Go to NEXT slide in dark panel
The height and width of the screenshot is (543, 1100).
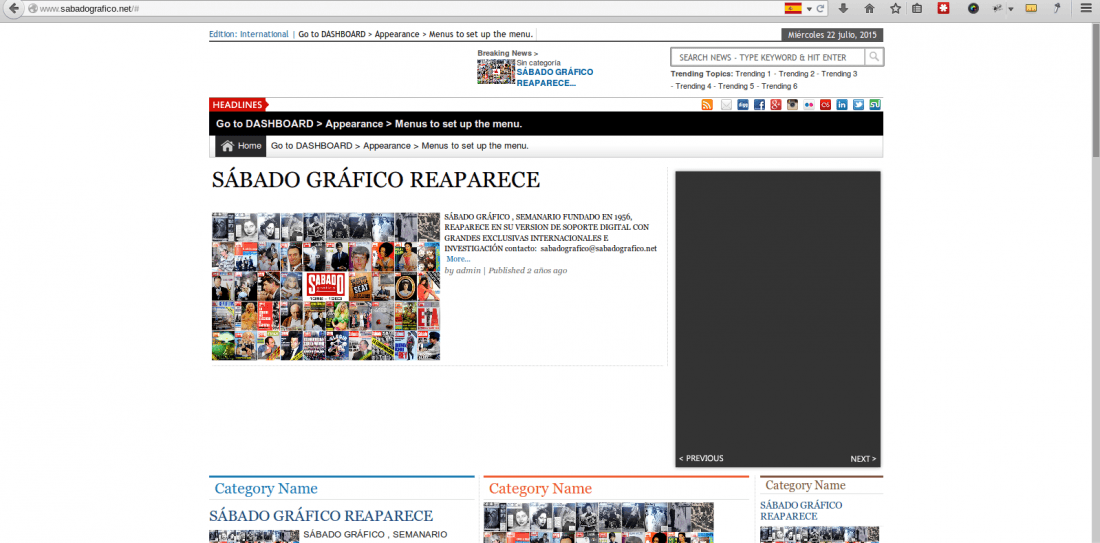[863, 459]
